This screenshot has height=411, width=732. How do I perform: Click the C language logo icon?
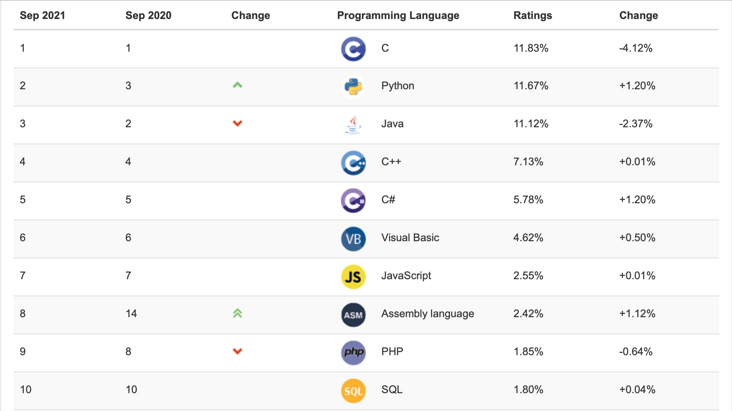tap(353, 49)
